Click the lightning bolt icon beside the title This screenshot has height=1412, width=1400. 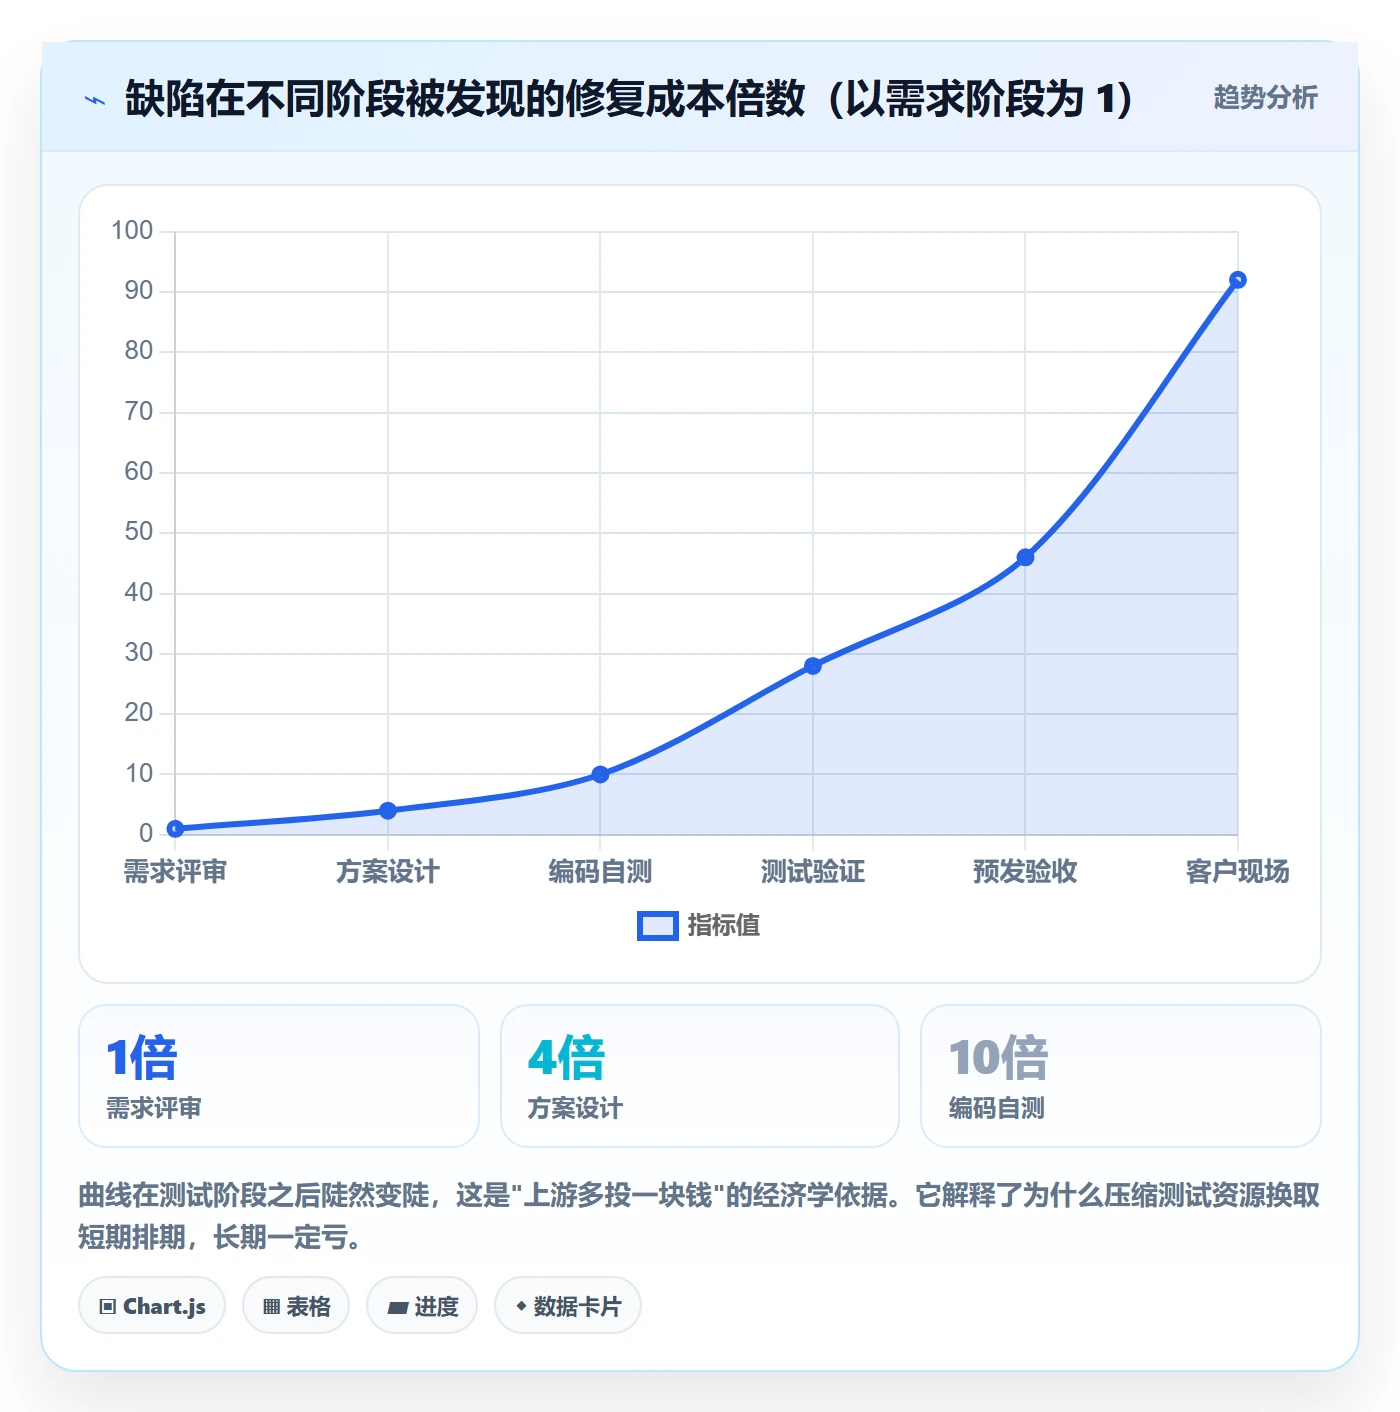pyautogui.click(x=95, y=100)
